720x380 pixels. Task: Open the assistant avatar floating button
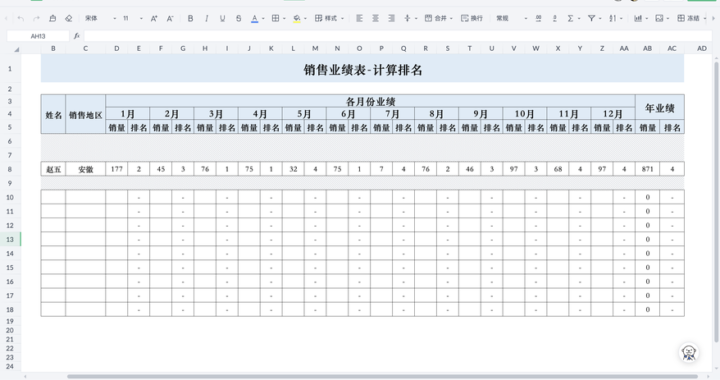[689, 352]
